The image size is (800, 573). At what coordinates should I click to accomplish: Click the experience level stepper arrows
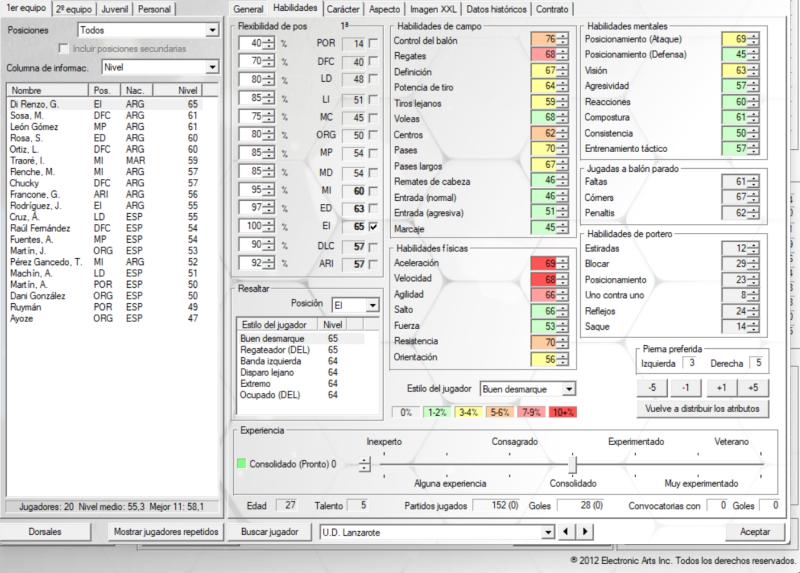pyautogui.click(x=364, y=464)
